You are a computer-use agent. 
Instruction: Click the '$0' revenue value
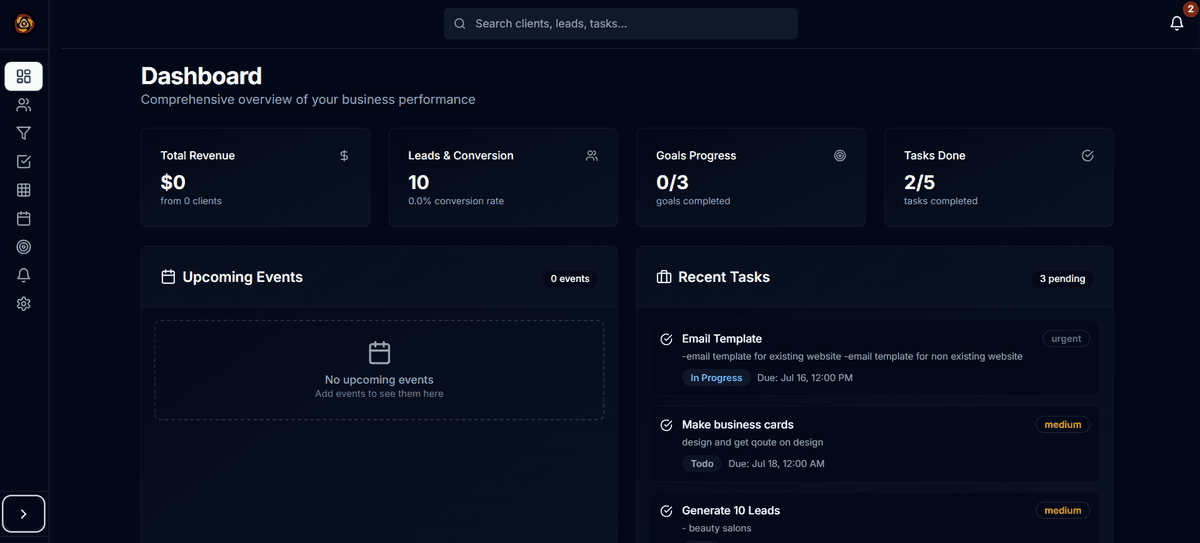[173, 182]
